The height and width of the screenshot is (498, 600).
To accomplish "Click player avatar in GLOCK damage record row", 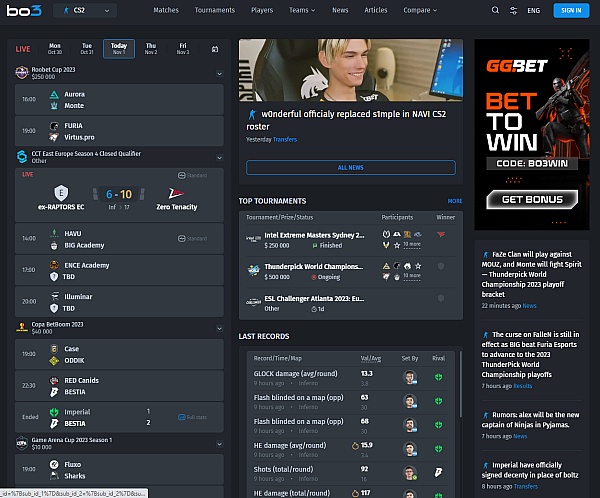I will (410, 377).
